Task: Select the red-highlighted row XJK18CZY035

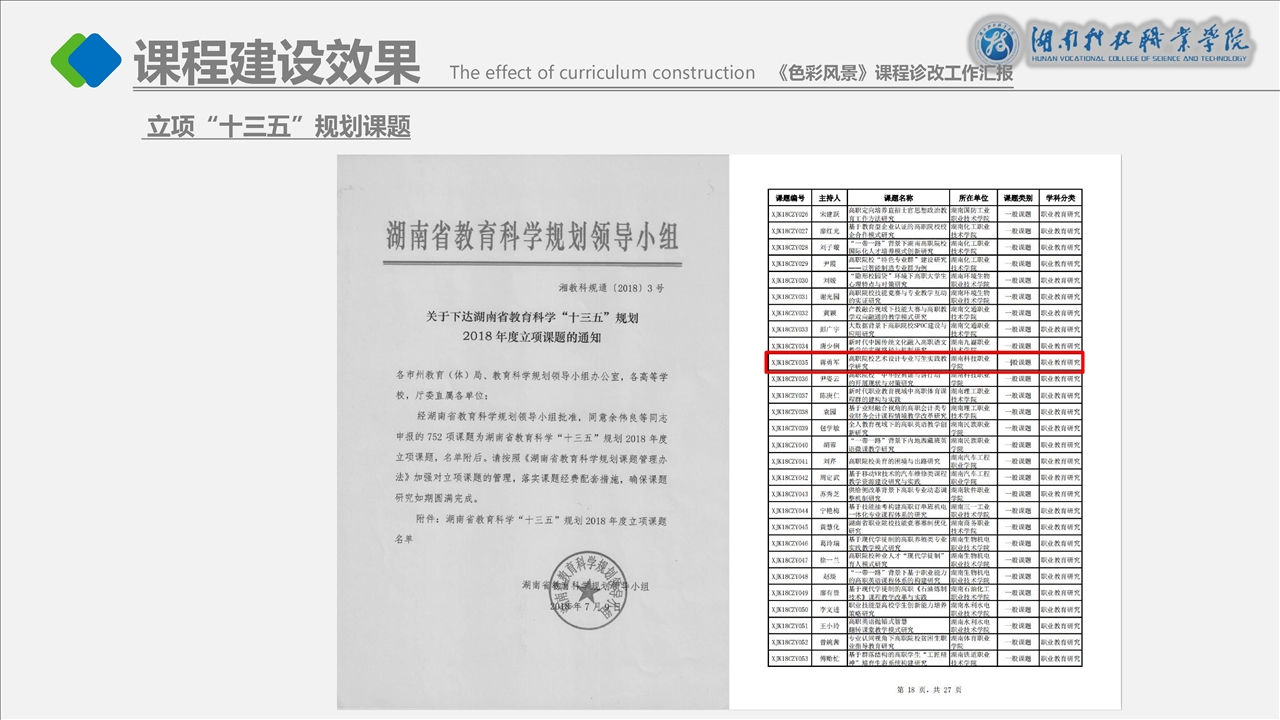Action: (x=925, y=362)
